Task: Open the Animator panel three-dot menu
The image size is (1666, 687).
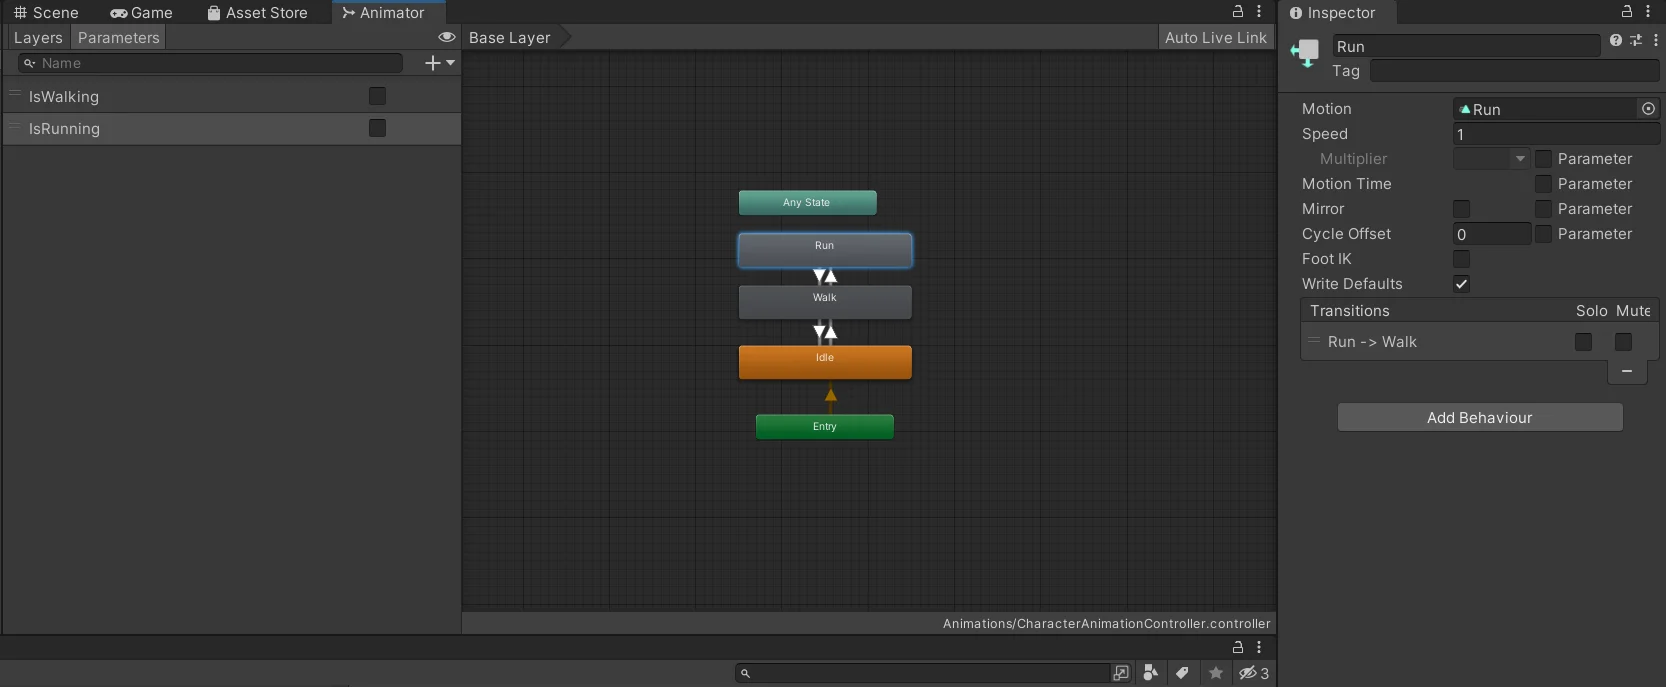Action: [x=1259, y=12]
